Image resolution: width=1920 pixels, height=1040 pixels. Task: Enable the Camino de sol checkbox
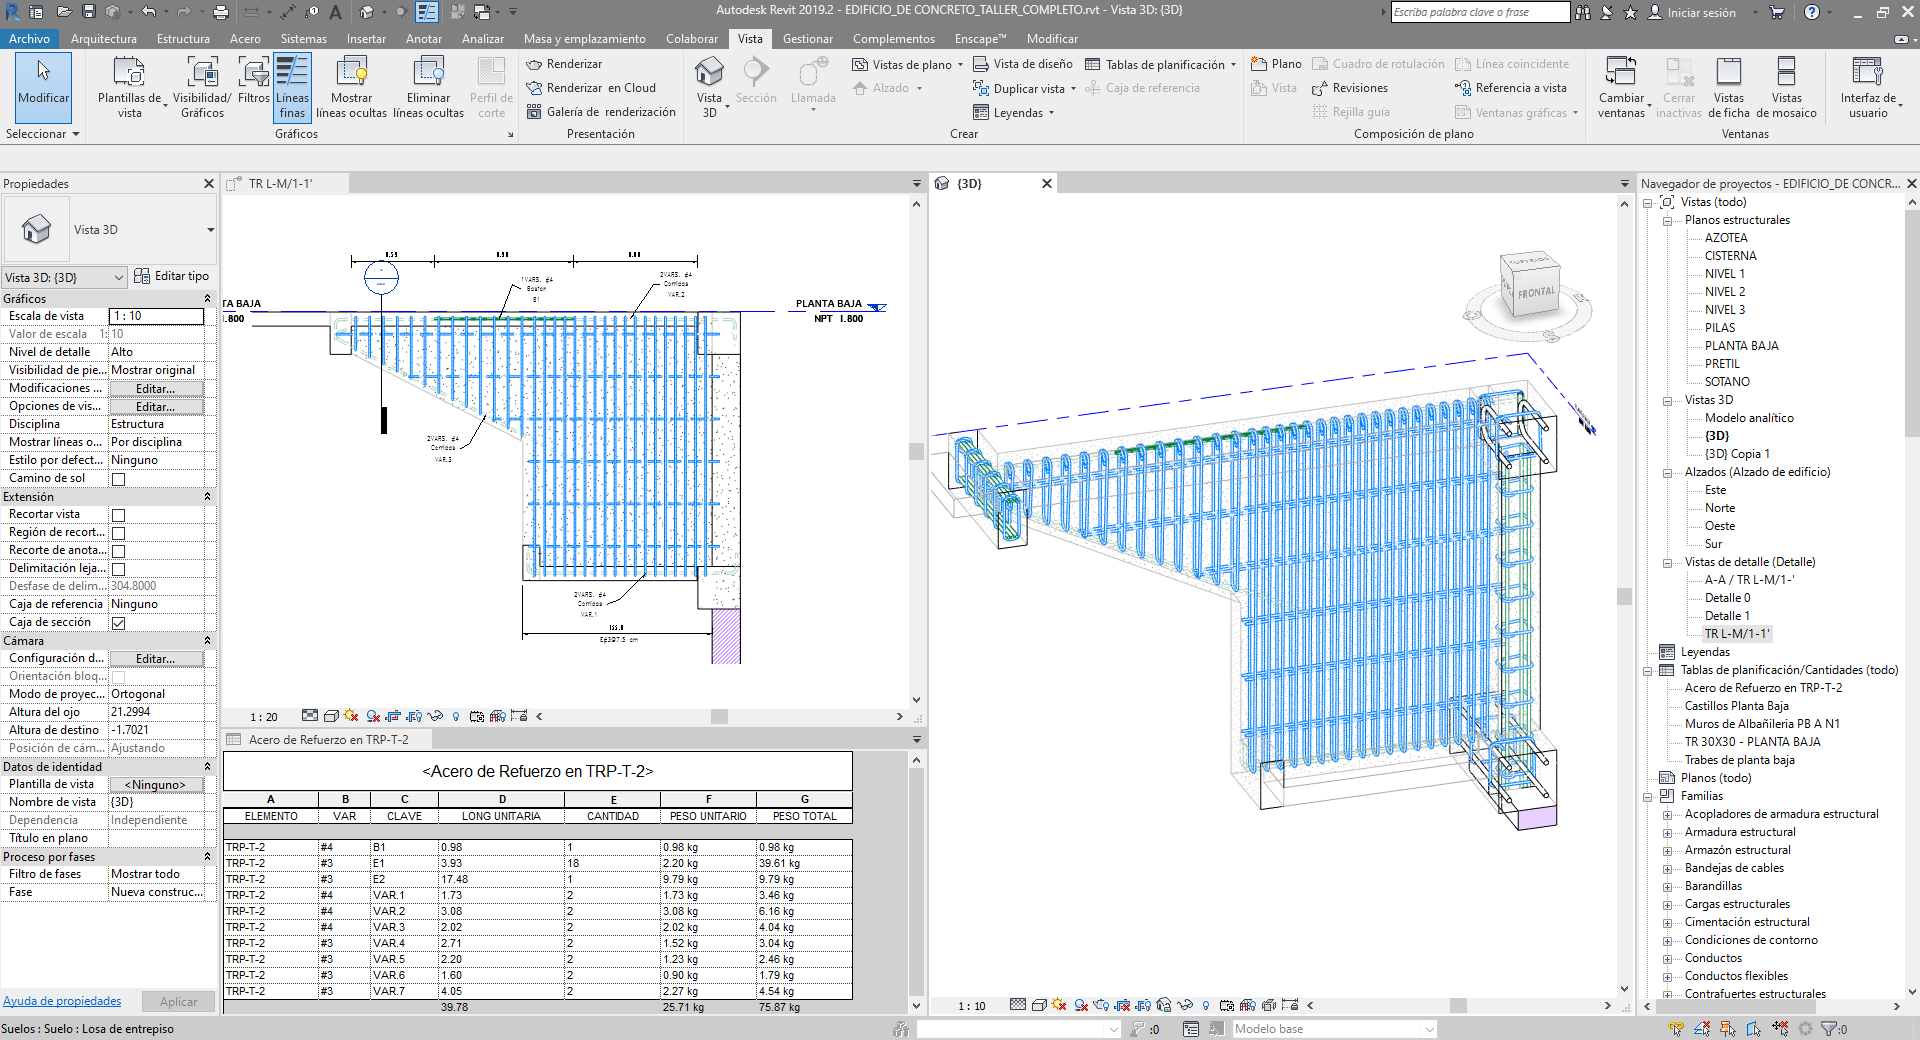118,479
